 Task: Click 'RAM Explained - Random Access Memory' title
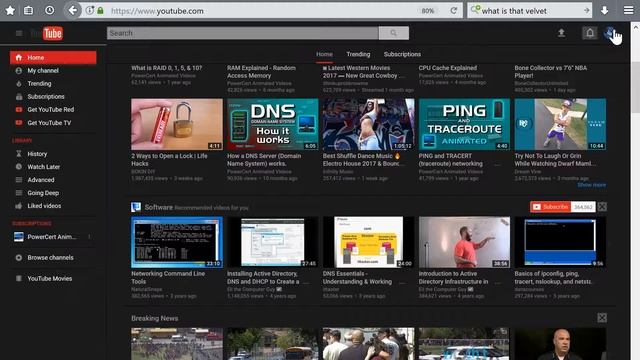261,72
